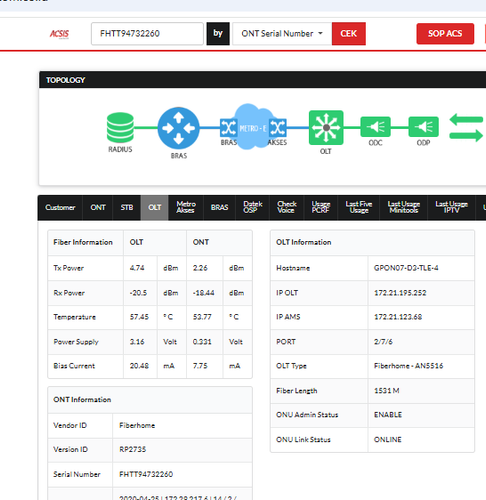Open the SOP ACS button
The image size is (486, 500).
(x=445, y=34)
